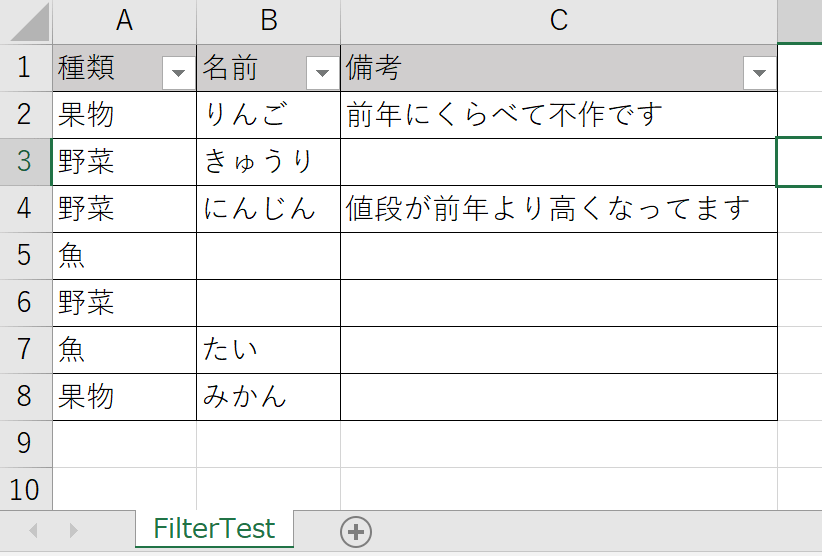This screenshot has height=556, width=822.
Task: Click the cell containing たい
Action: point(268,350)
